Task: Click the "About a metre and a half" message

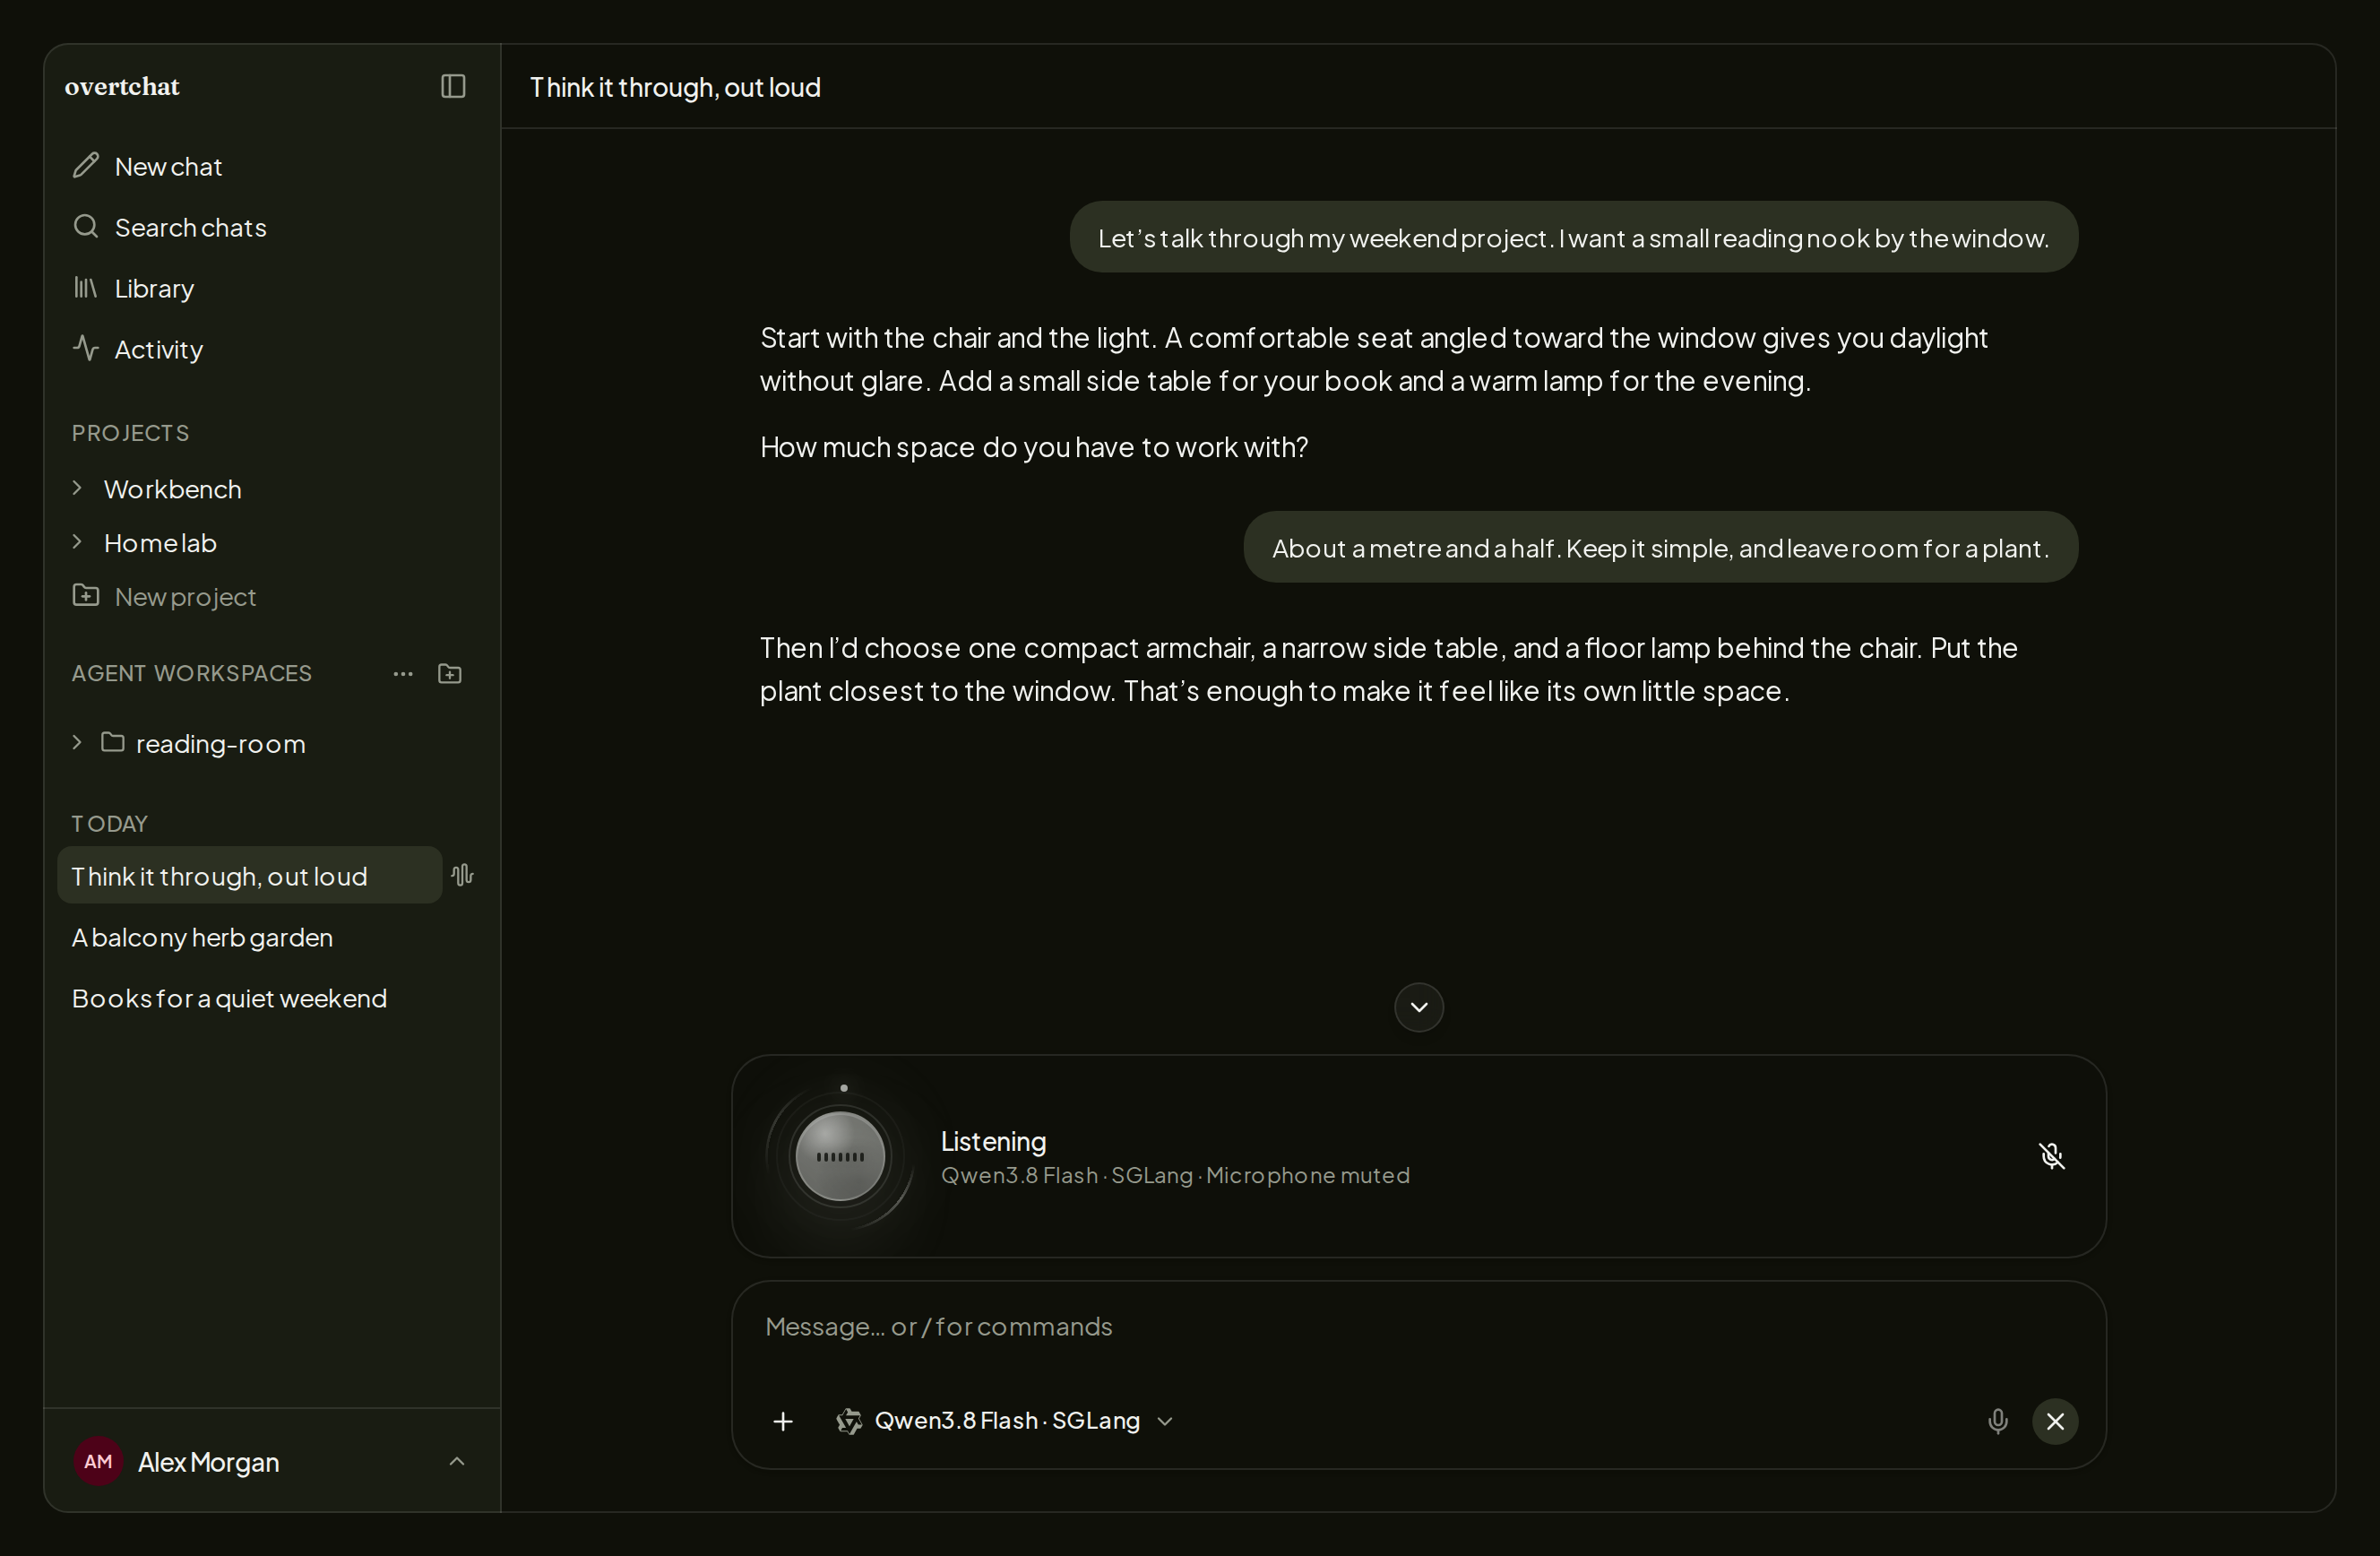Action: tap(1660, 547)
